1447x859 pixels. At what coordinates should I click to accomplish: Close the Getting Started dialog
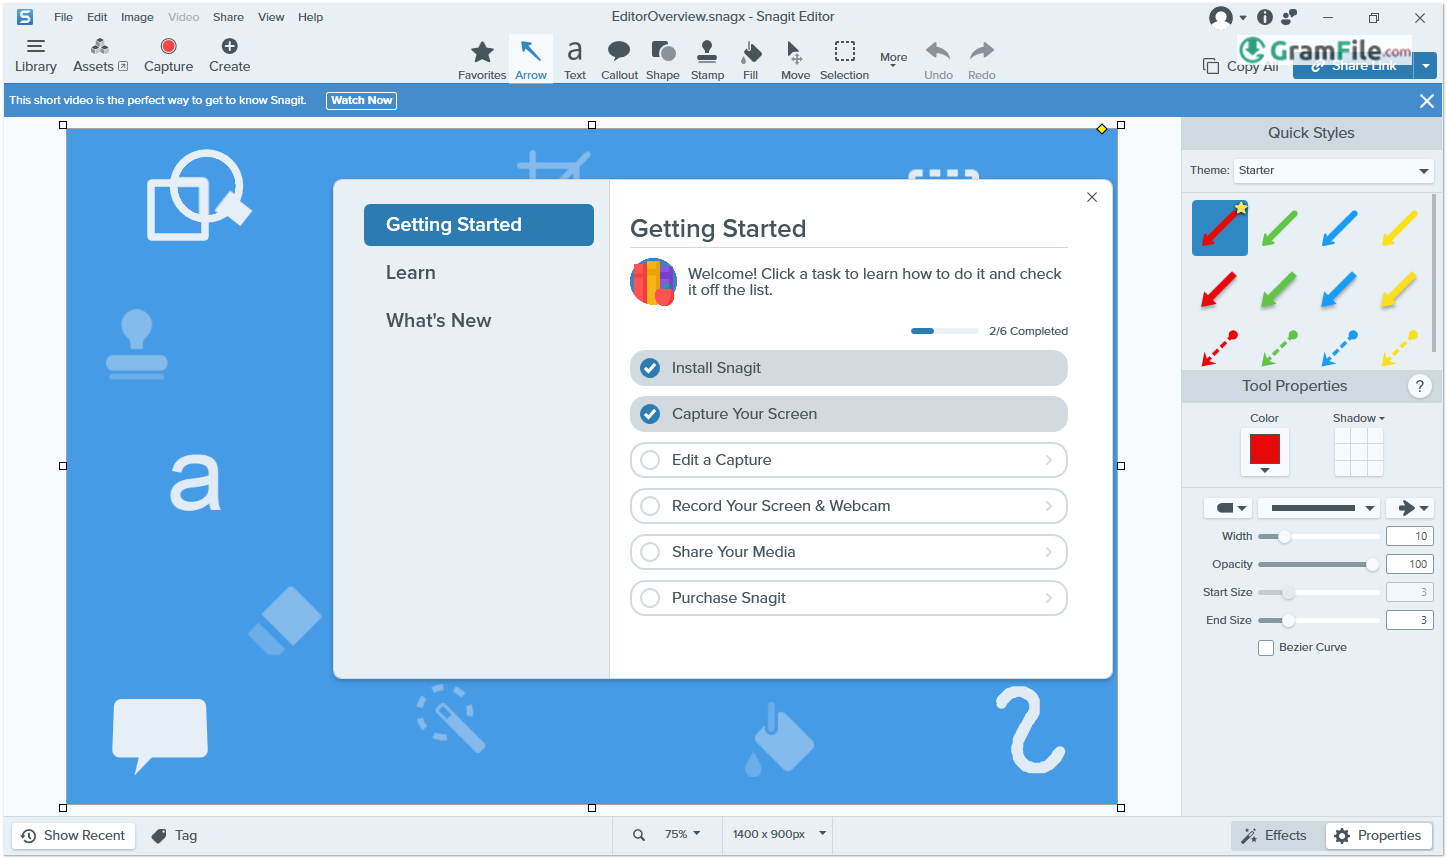[1092, 197]
